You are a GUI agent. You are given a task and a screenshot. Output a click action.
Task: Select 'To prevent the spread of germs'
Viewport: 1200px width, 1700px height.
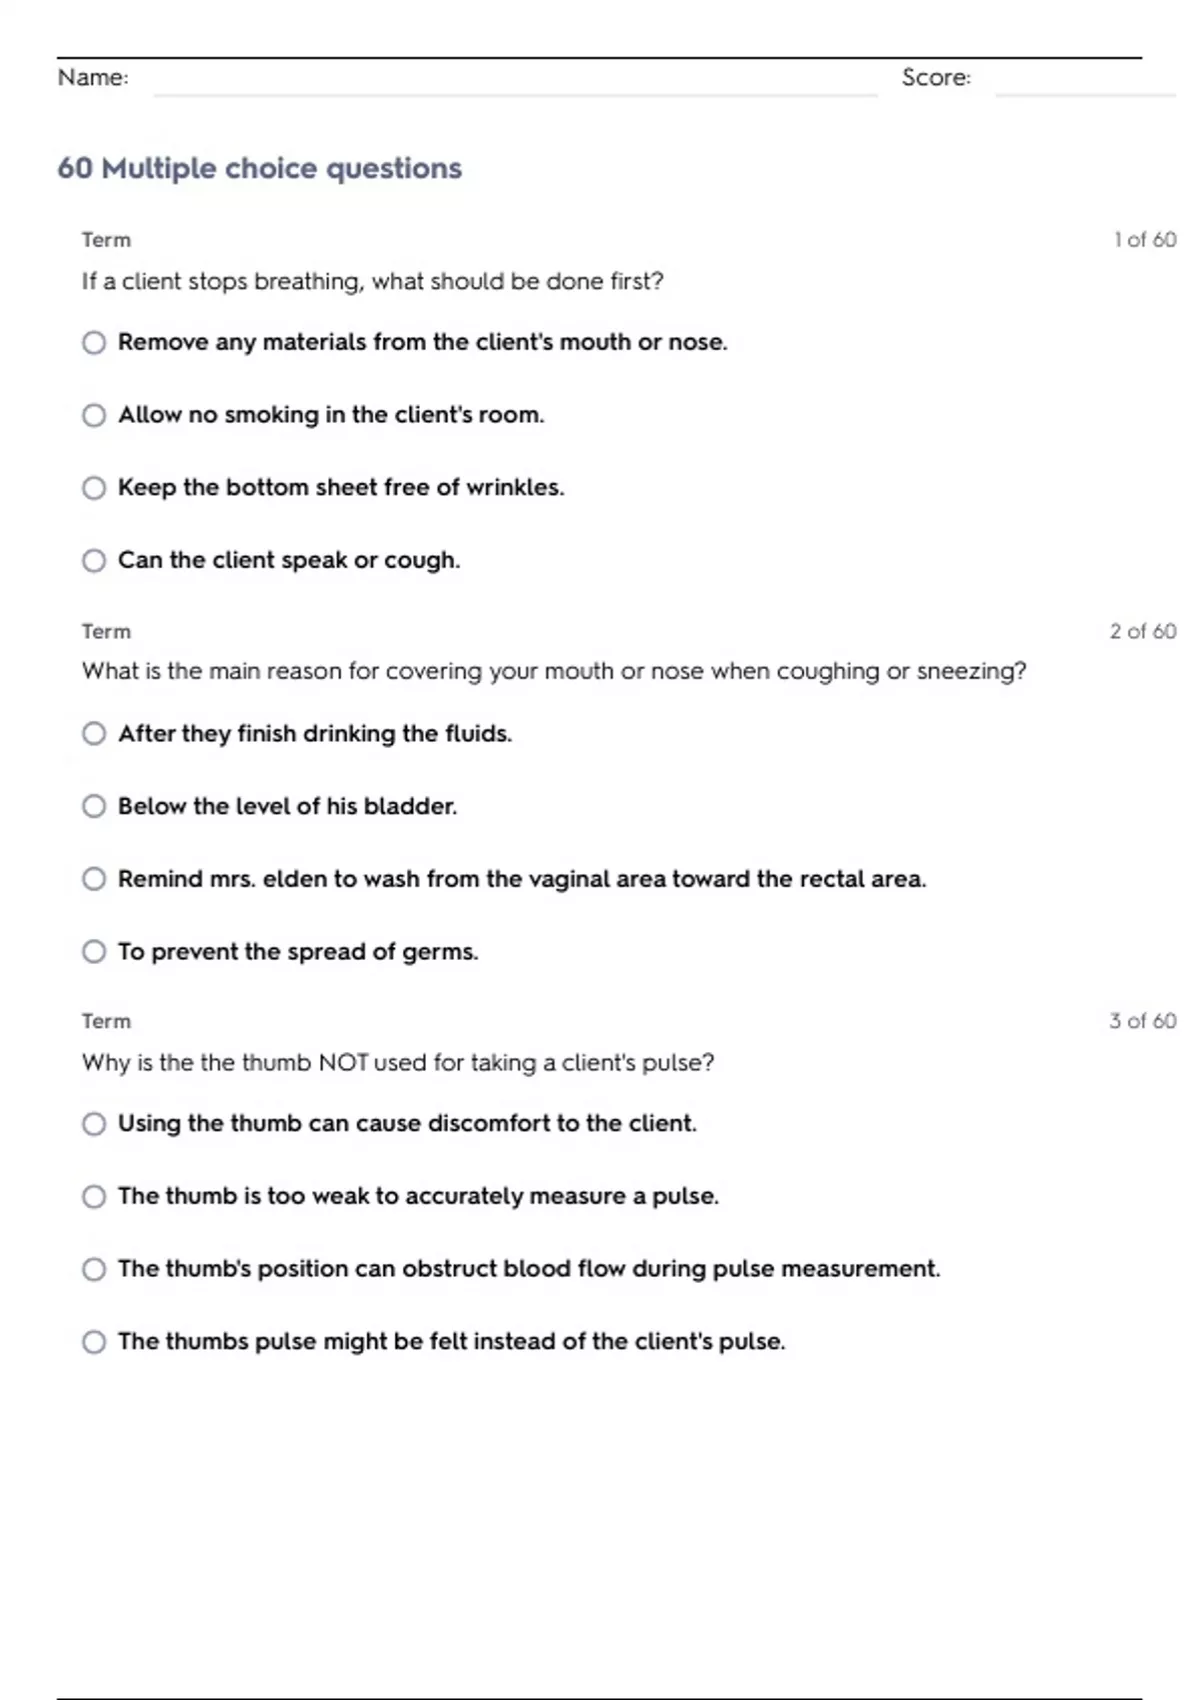click(x=94, y=952)
